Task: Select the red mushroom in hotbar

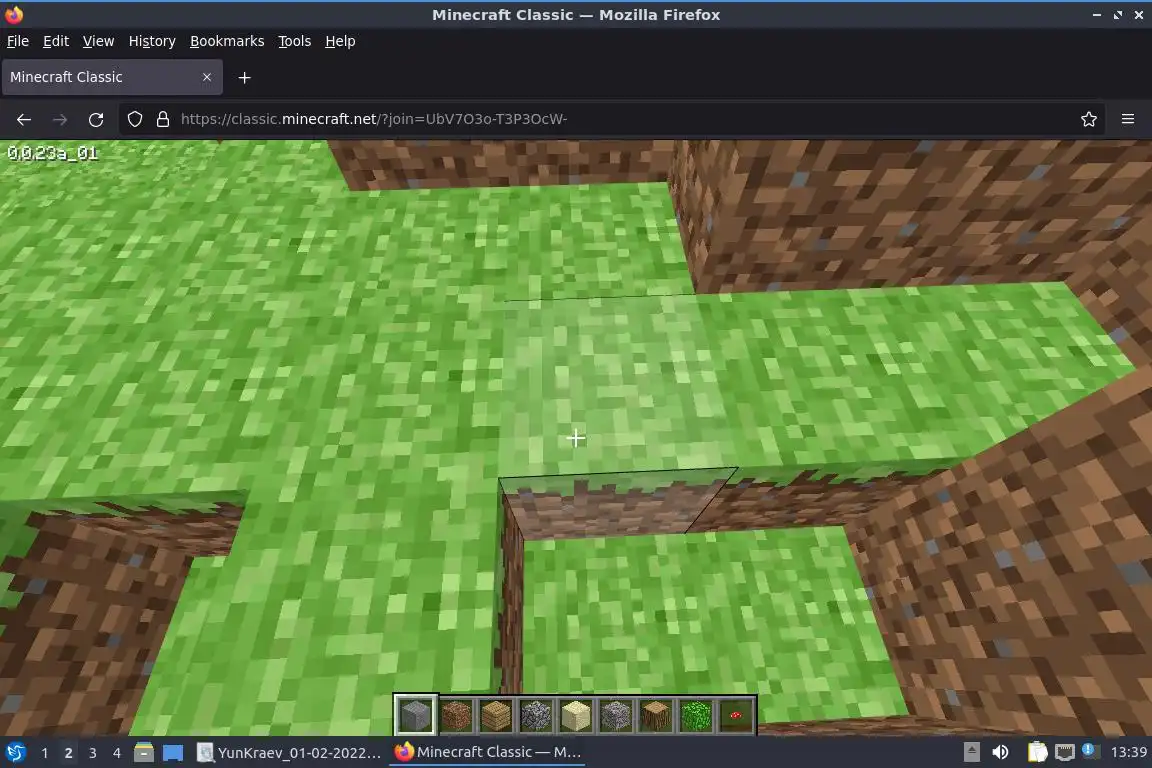Action: (735, 714)
